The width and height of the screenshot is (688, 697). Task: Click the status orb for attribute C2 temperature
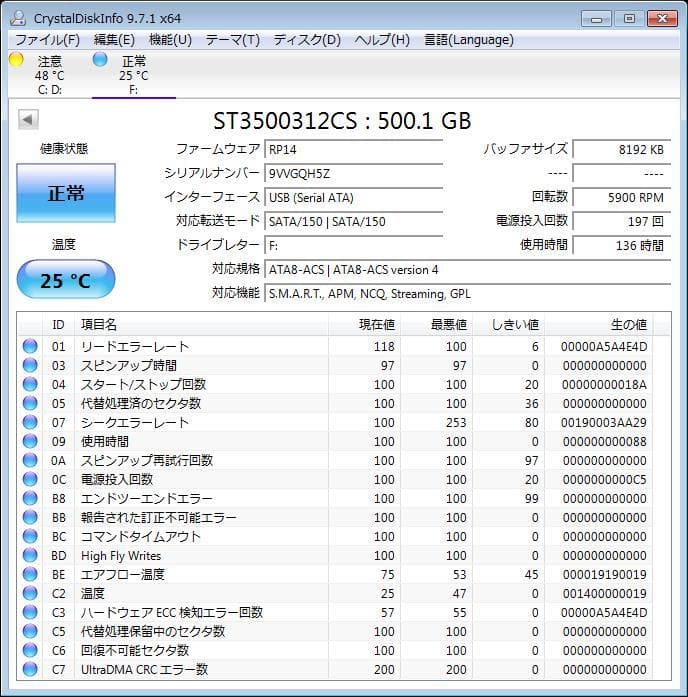tap(30, 594)
